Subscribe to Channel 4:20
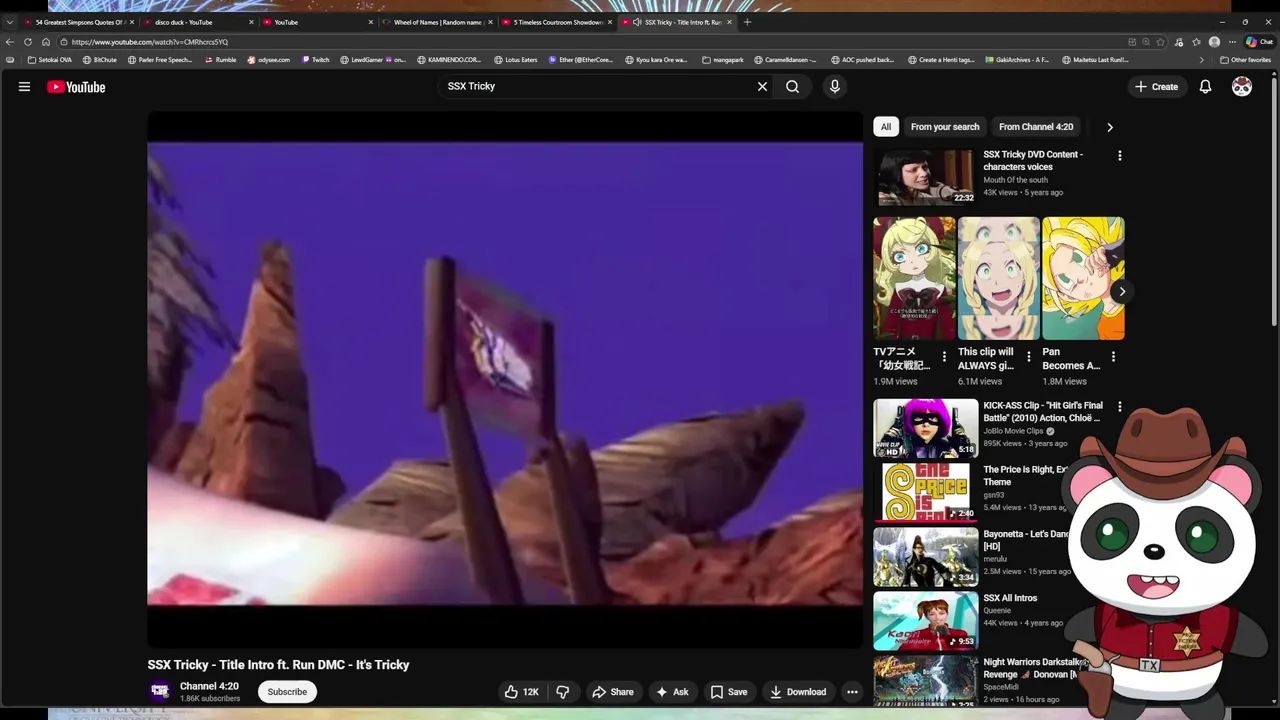This screenshot has height=720, width=1280. 287,692
